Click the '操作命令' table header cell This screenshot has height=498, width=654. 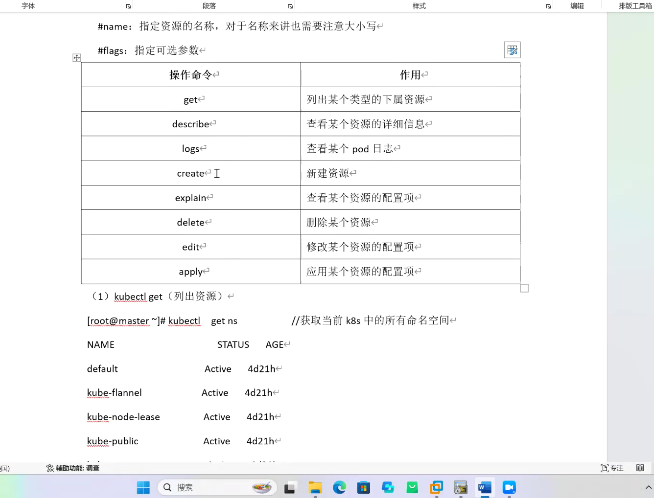tap(191, 75)
